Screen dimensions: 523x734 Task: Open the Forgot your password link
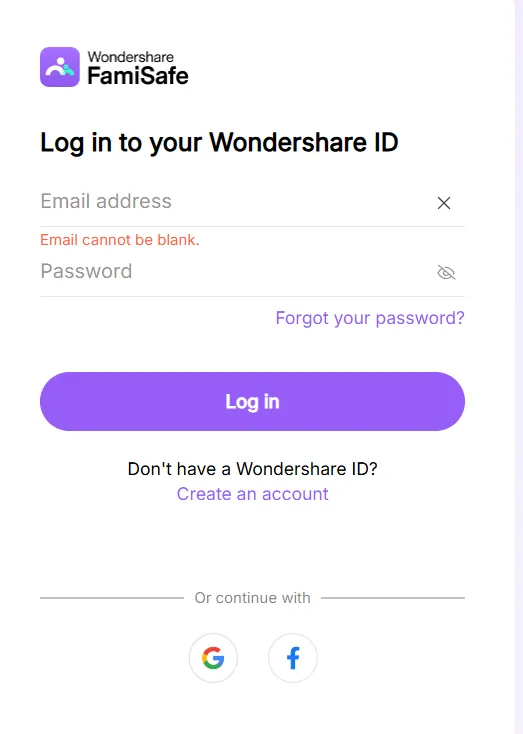(370, 318)
